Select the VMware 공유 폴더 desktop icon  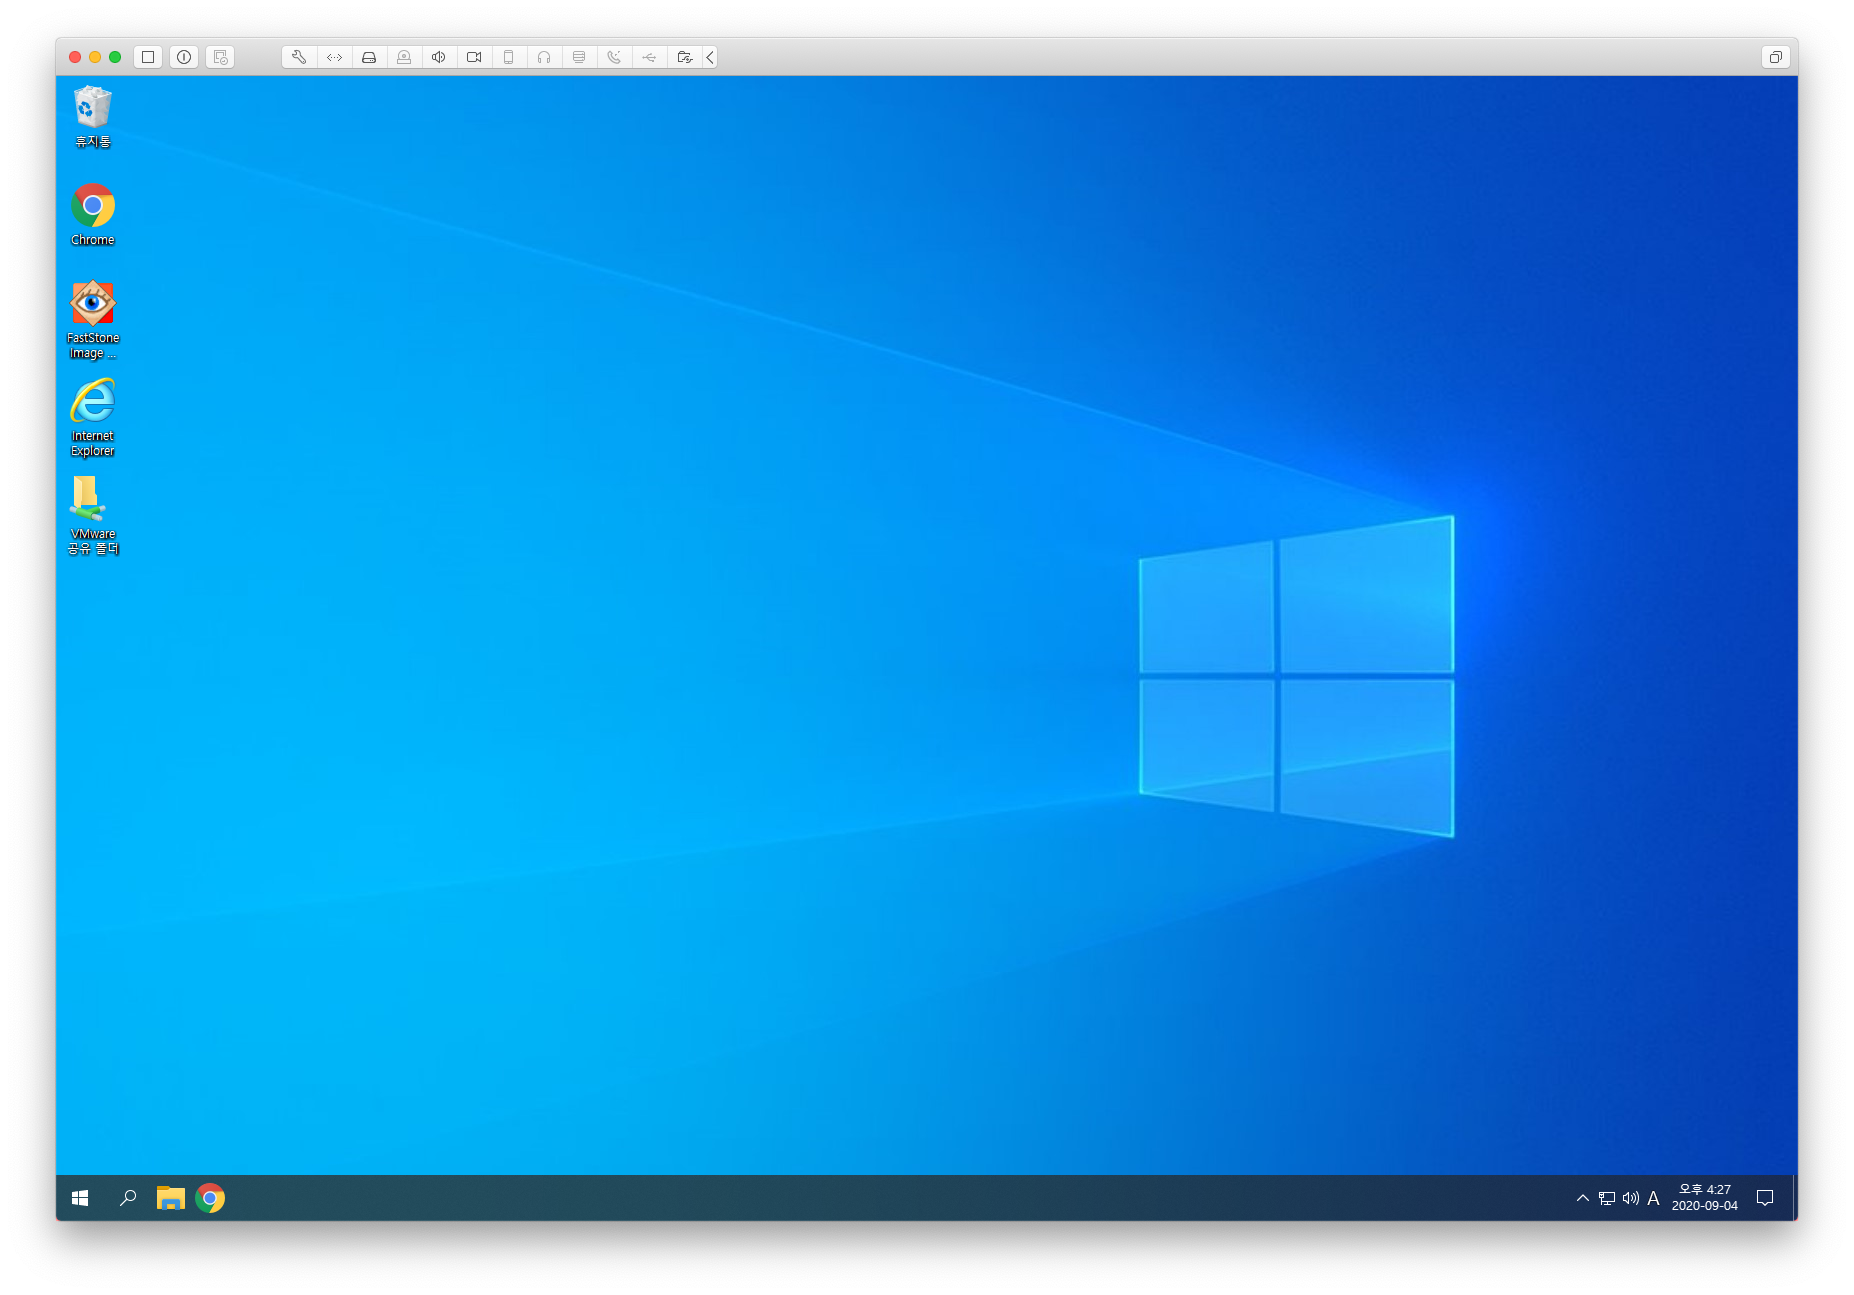click(93, 516)
